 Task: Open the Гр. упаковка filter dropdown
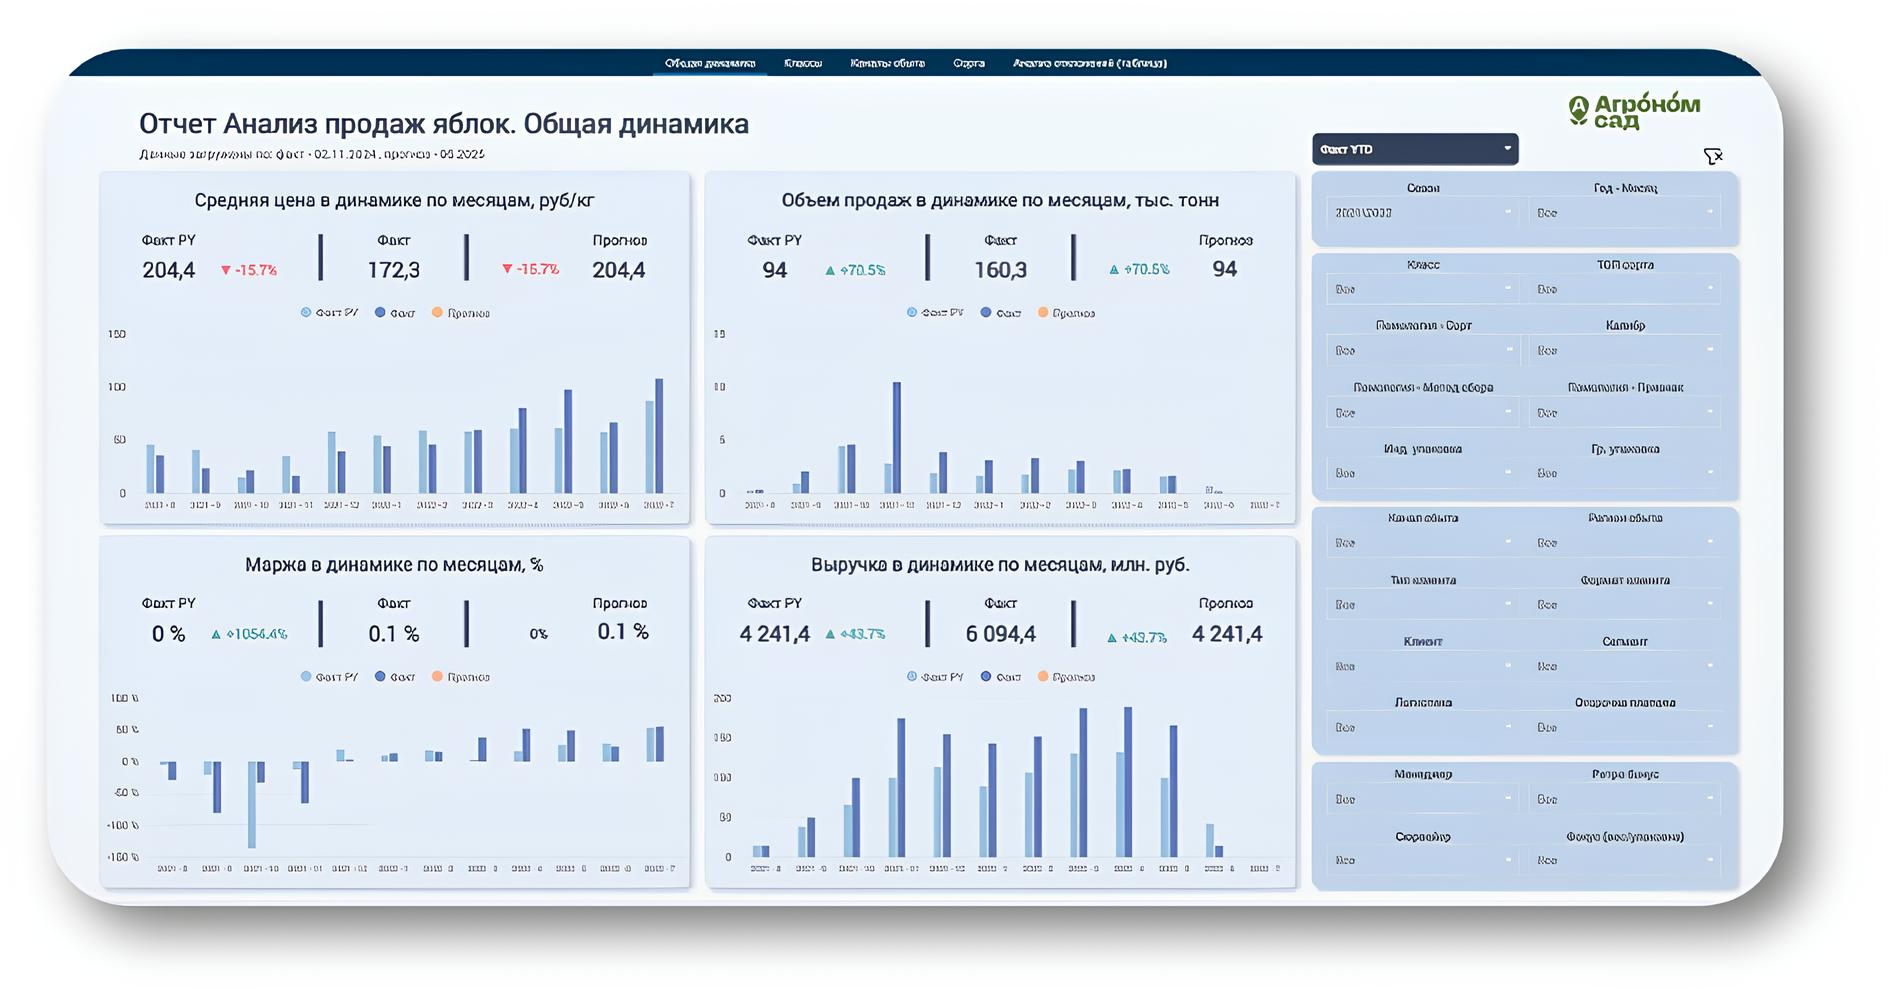[x=1625, y=473]
